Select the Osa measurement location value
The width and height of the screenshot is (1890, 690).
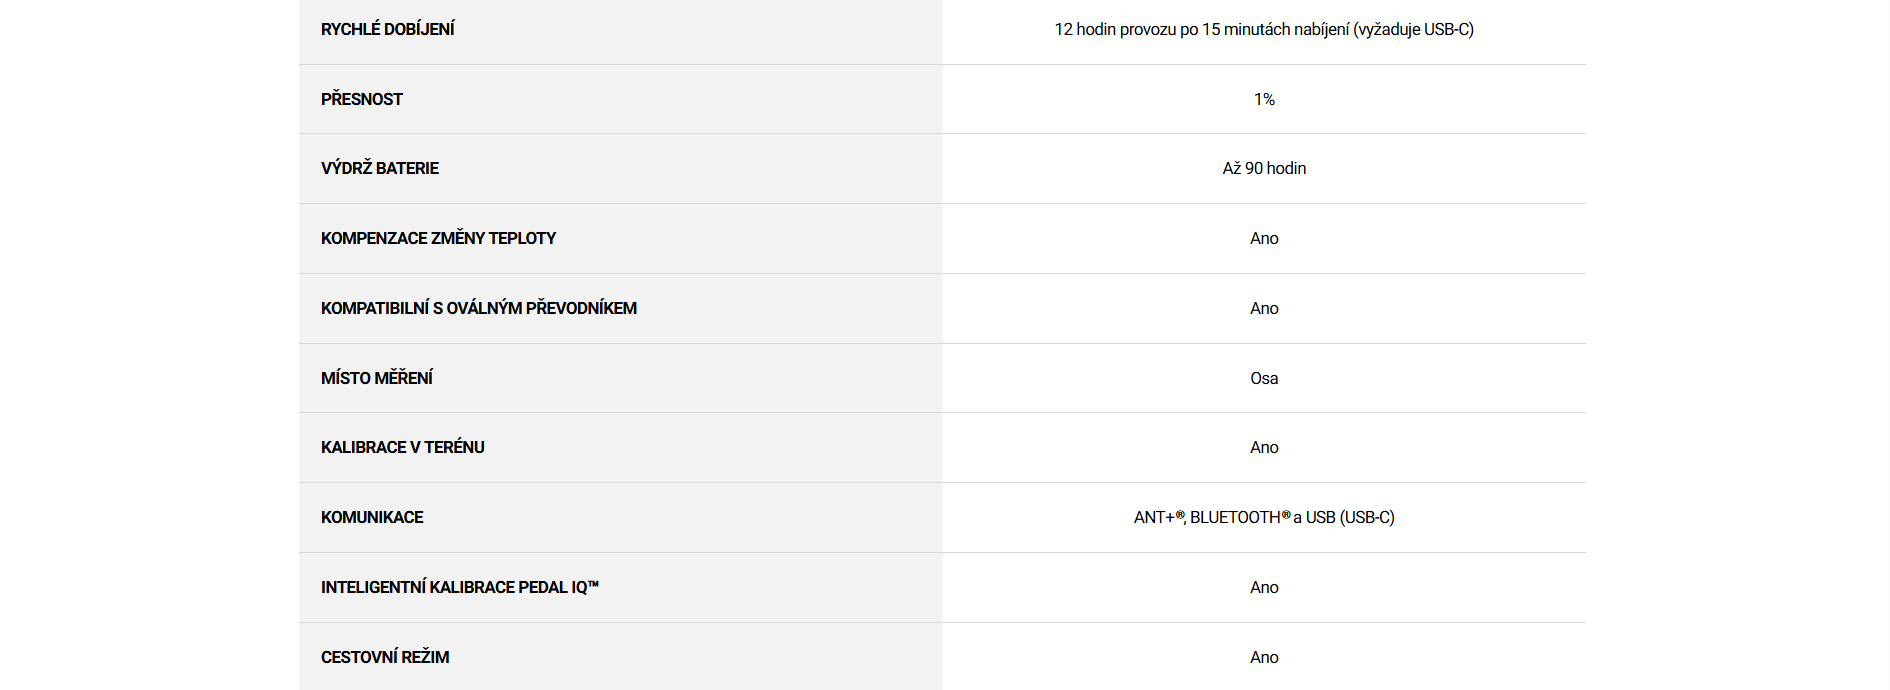click(x=1264, y=378)
